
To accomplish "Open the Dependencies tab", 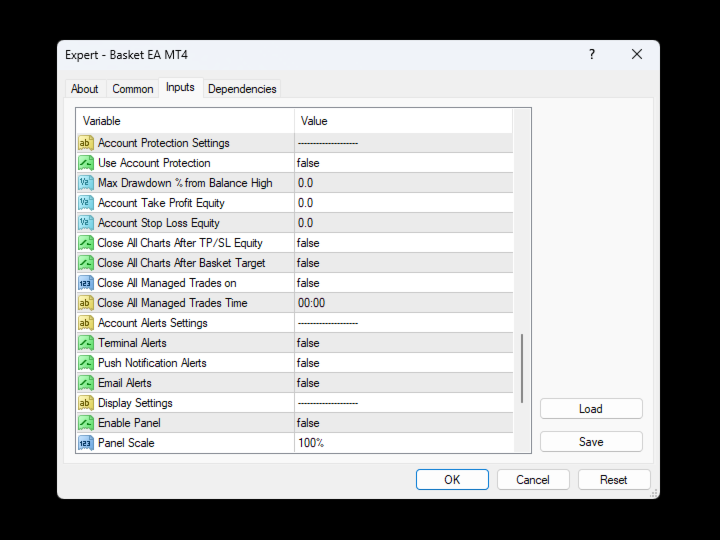I will pos(242,89).
